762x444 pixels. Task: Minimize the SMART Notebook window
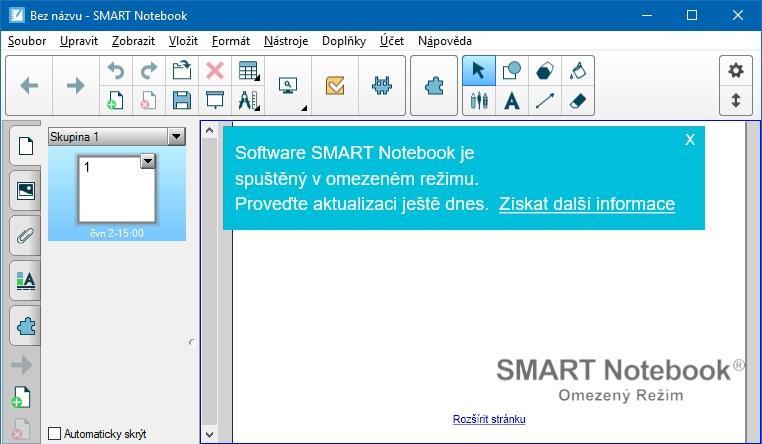[x=647, y=15]
